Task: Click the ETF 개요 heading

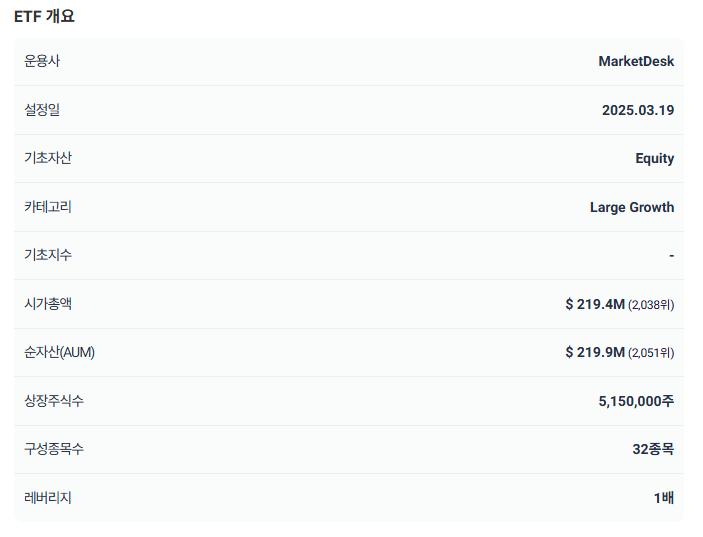Action: tap(44, 17)
